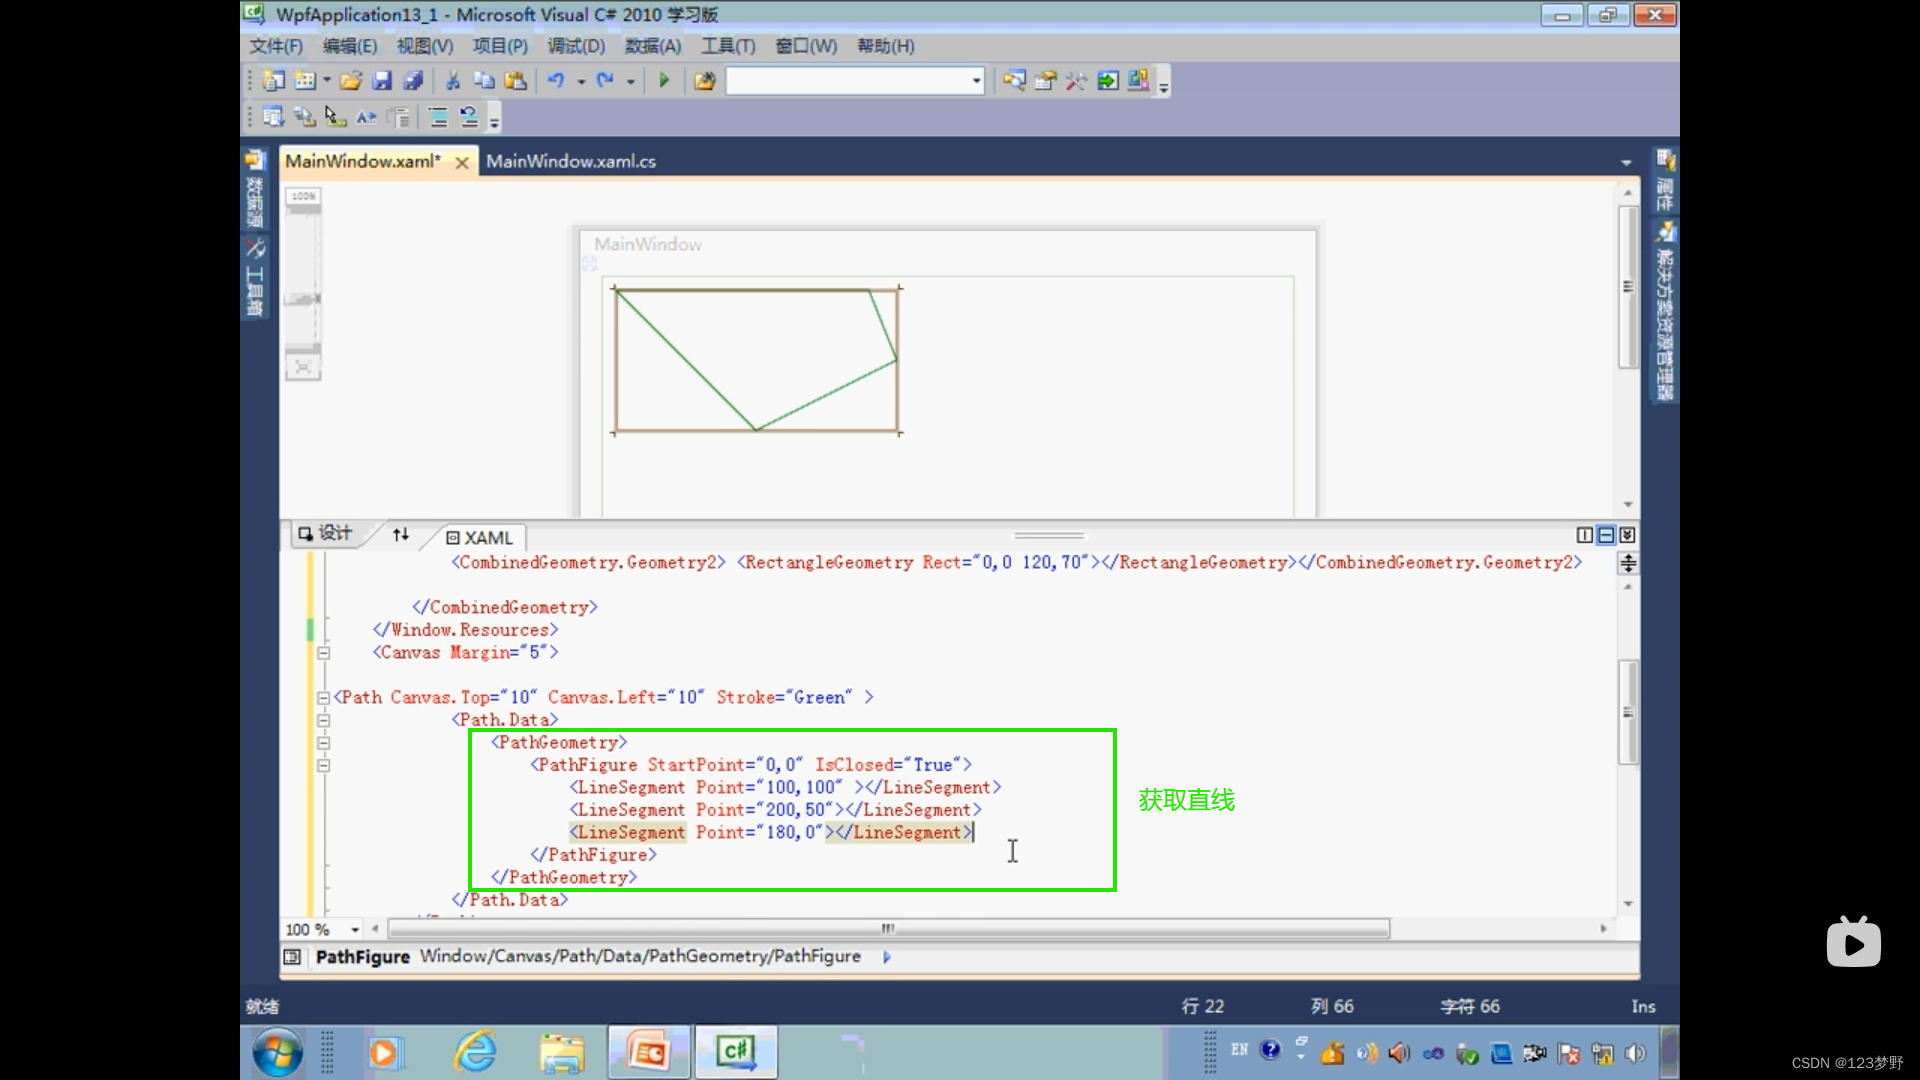This screenshot has width=1920, height=1080.
Task: Click the comment out selected lines icon
Action: 438,117
